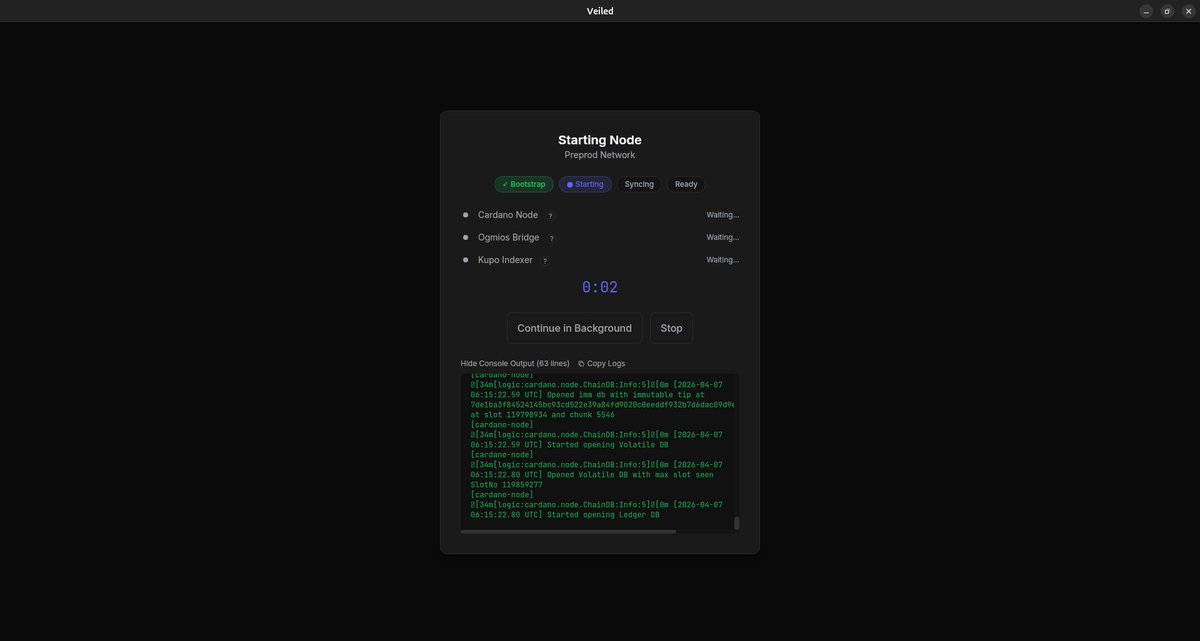This screenshot has width=1200, height=641.
Task: Select the Syncing stage pill
Action: point(639,184)
